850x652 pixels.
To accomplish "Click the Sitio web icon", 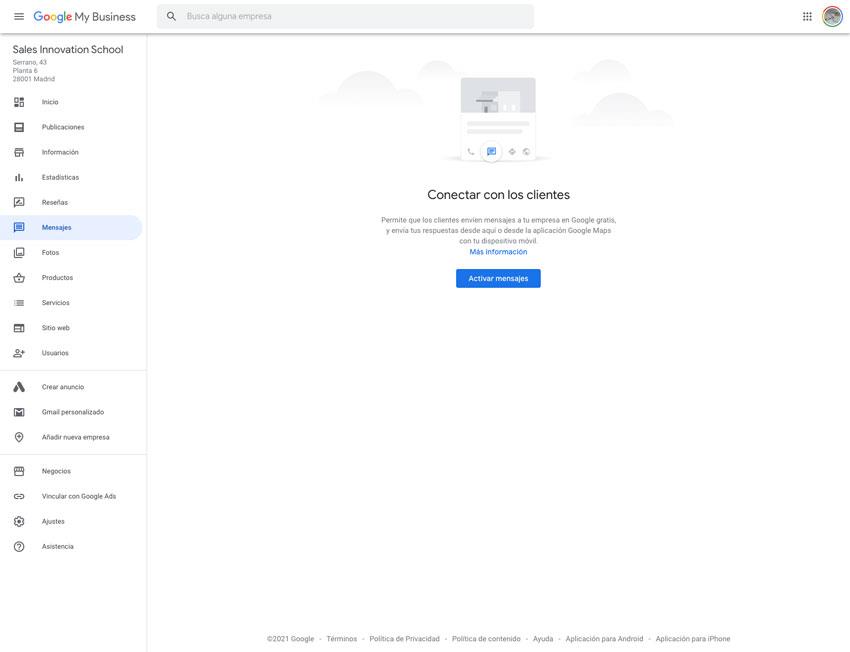I will tap(19, 328).
